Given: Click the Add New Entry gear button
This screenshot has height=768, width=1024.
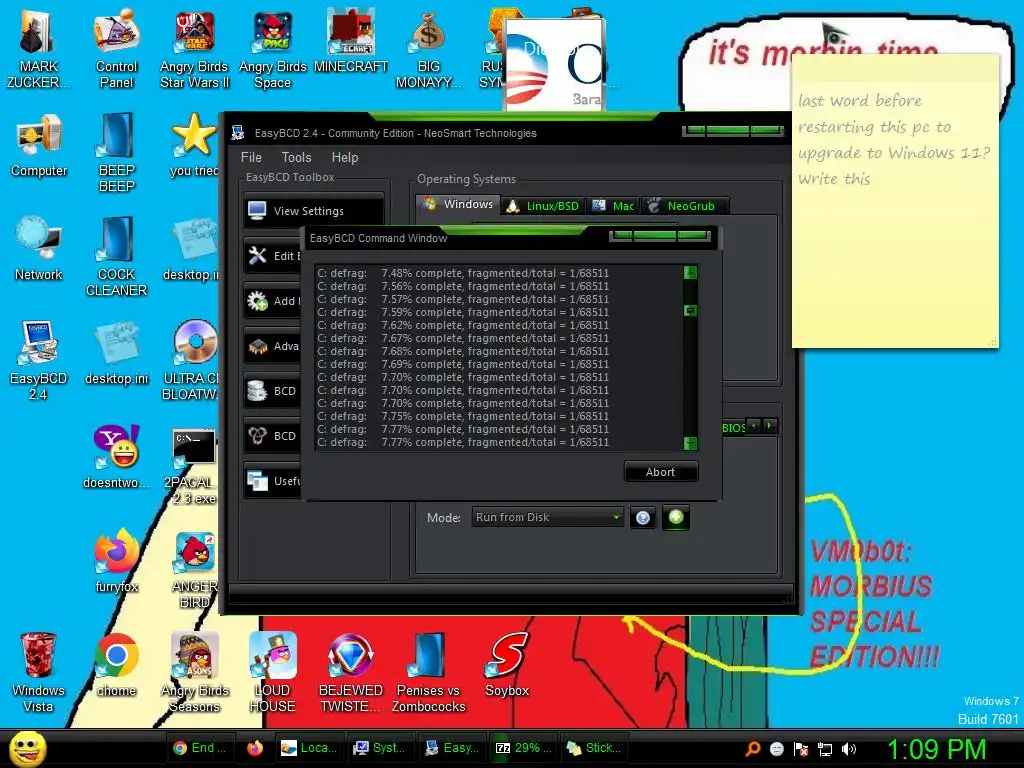Looking at the screenshot, I should coord(273,301).
